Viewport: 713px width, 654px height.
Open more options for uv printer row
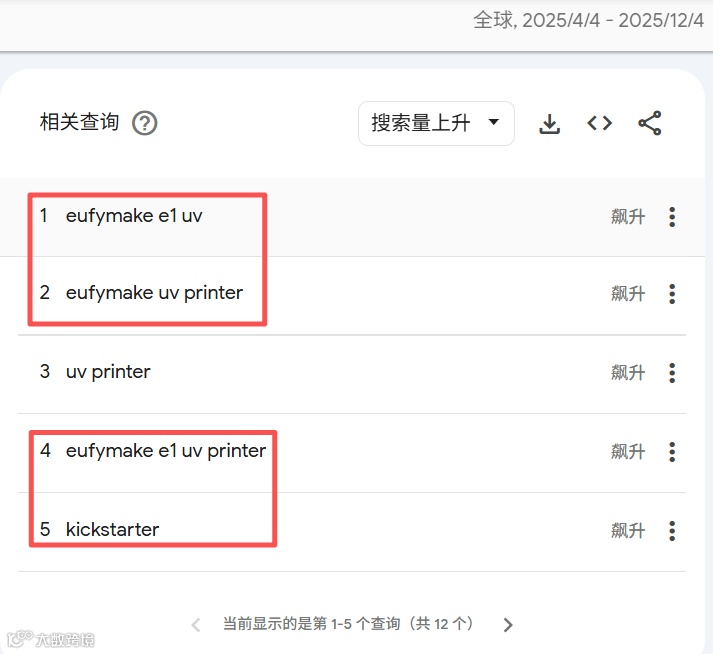click(672, 373)
